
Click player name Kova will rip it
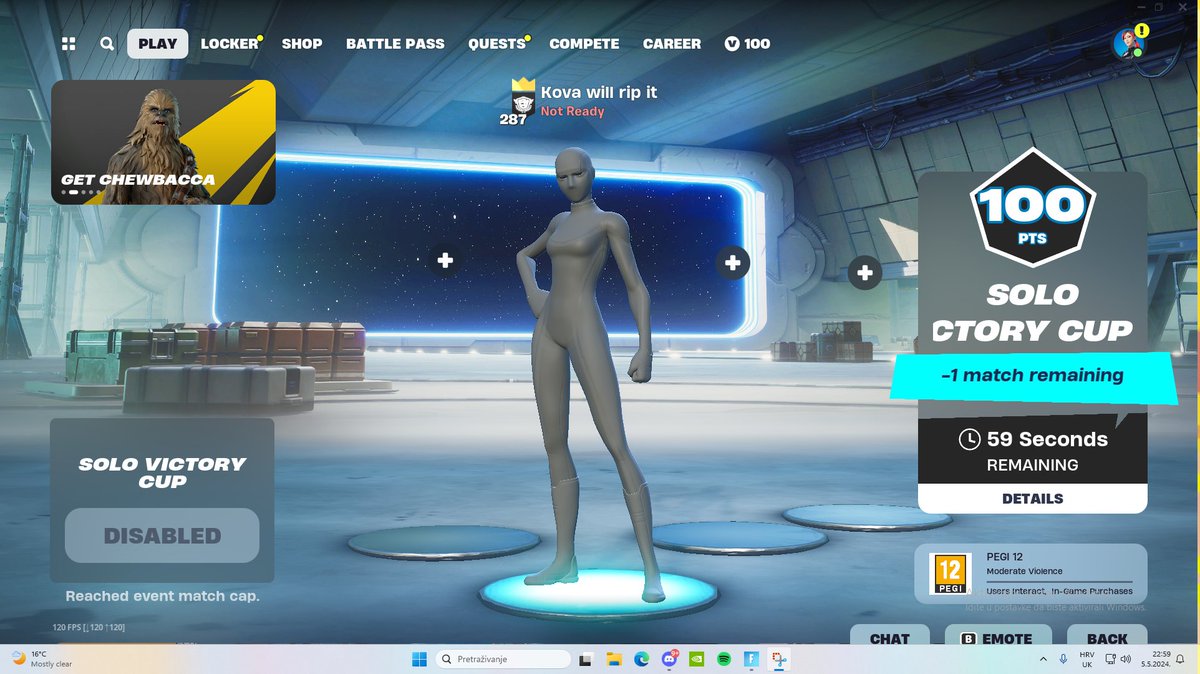(x=599, y=92)
